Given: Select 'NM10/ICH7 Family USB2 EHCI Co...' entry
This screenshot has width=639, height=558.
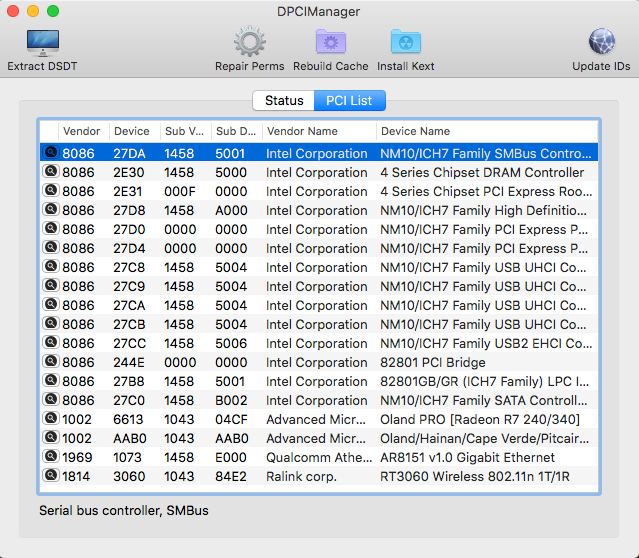Looking at the screenshot, I should [486, 344].
